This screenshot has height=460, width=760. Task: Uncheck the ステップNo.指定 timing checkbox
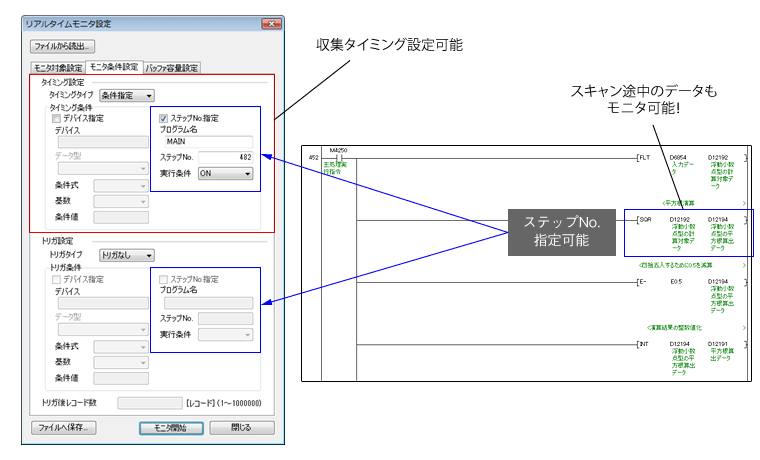[165, 118]
